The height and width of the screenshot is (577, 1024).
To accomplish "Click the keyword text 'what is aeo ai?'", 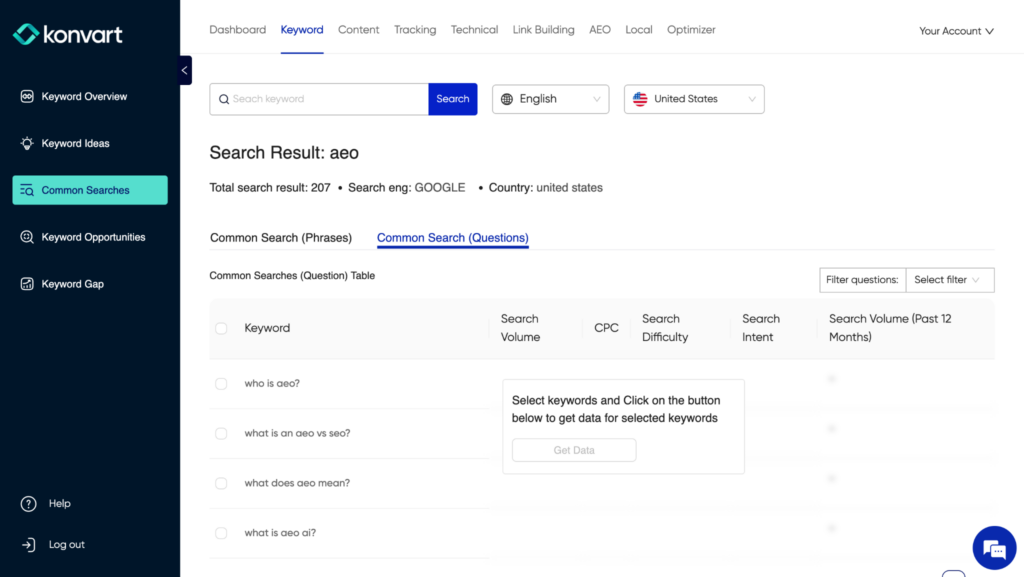I will (280, 533).
